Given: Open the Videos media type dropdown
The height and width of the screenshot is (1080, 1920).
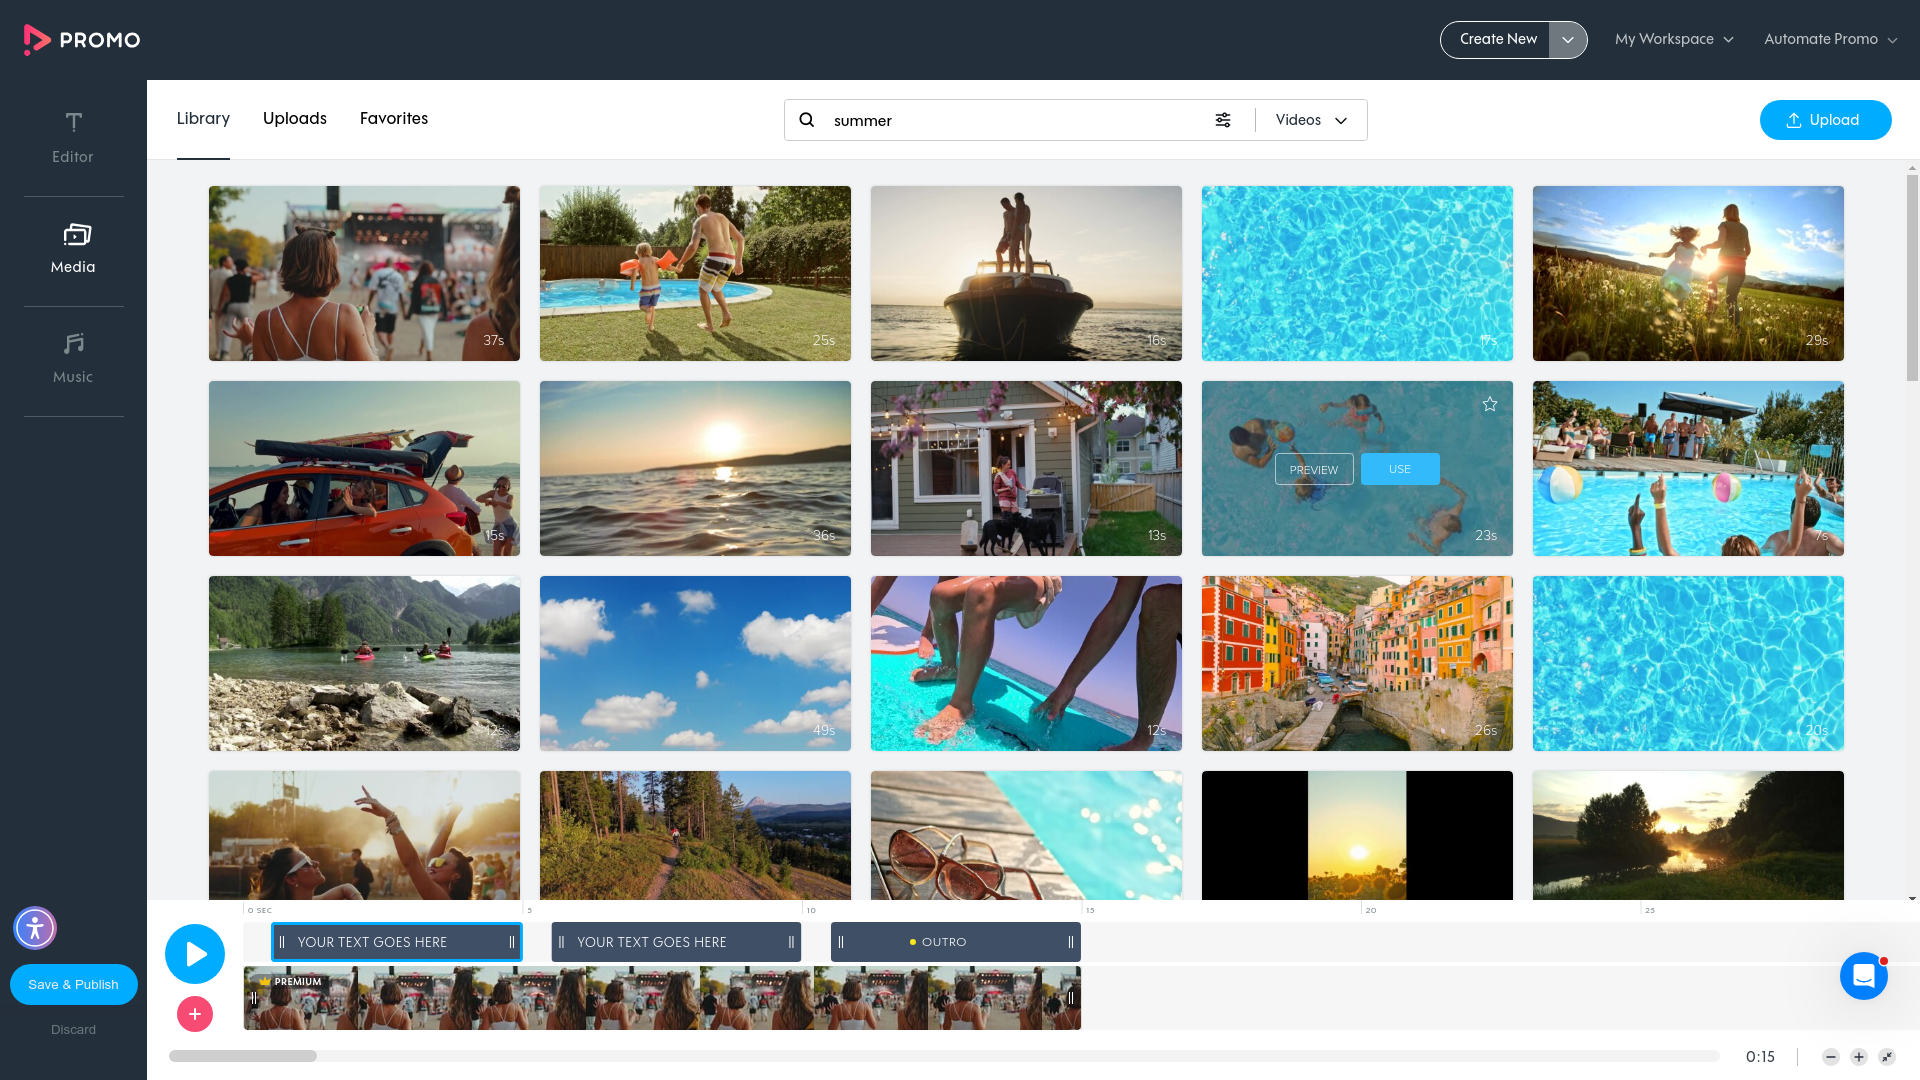Looking at the screenshot, I should [x=1311, y=120].
